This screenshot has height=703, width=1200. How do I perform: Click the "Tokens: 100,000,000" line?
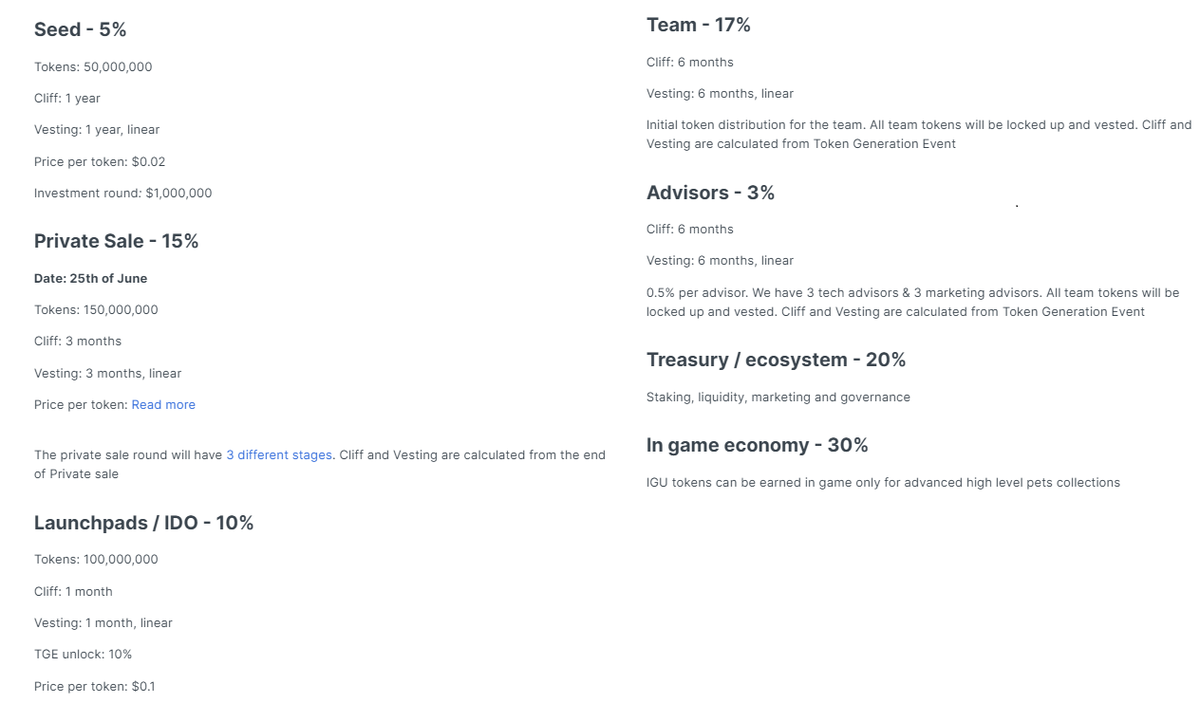[96, 559]
